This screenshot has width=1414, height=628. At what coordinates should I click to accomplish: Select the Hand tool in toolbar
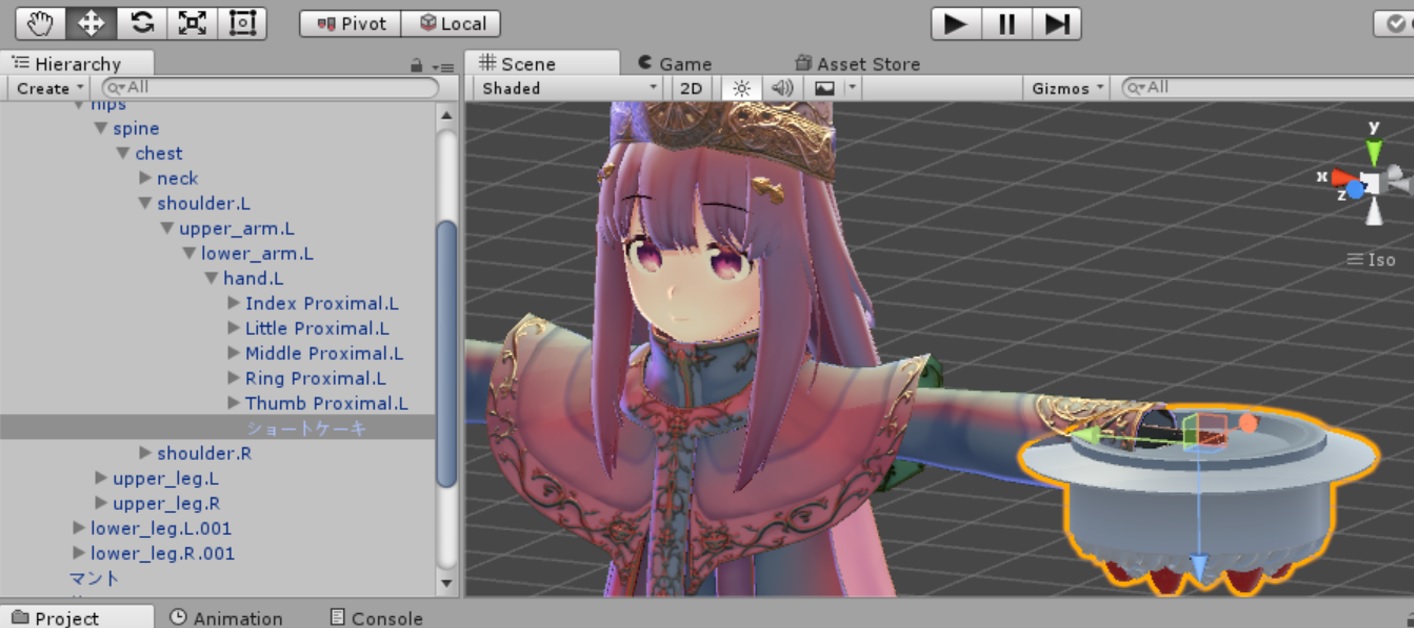click(x=40, y=23)
